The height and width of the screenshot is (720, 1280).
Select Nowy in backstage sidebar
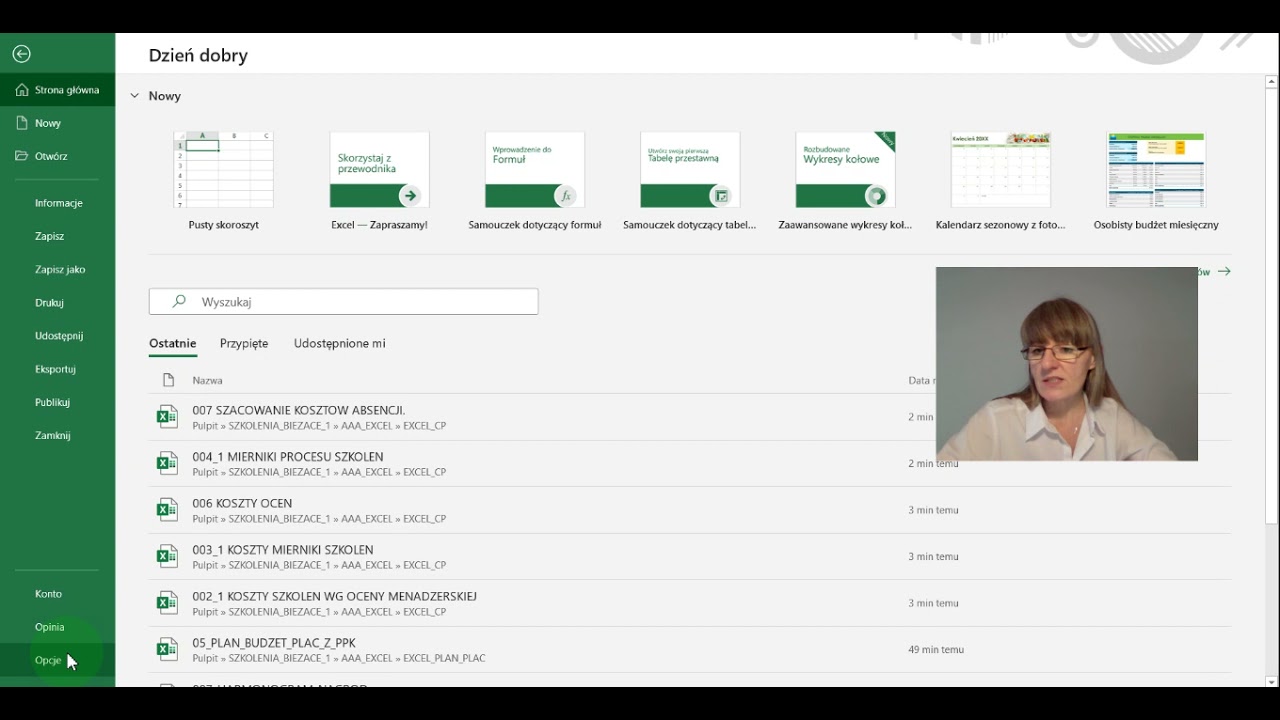pos(58,123)
